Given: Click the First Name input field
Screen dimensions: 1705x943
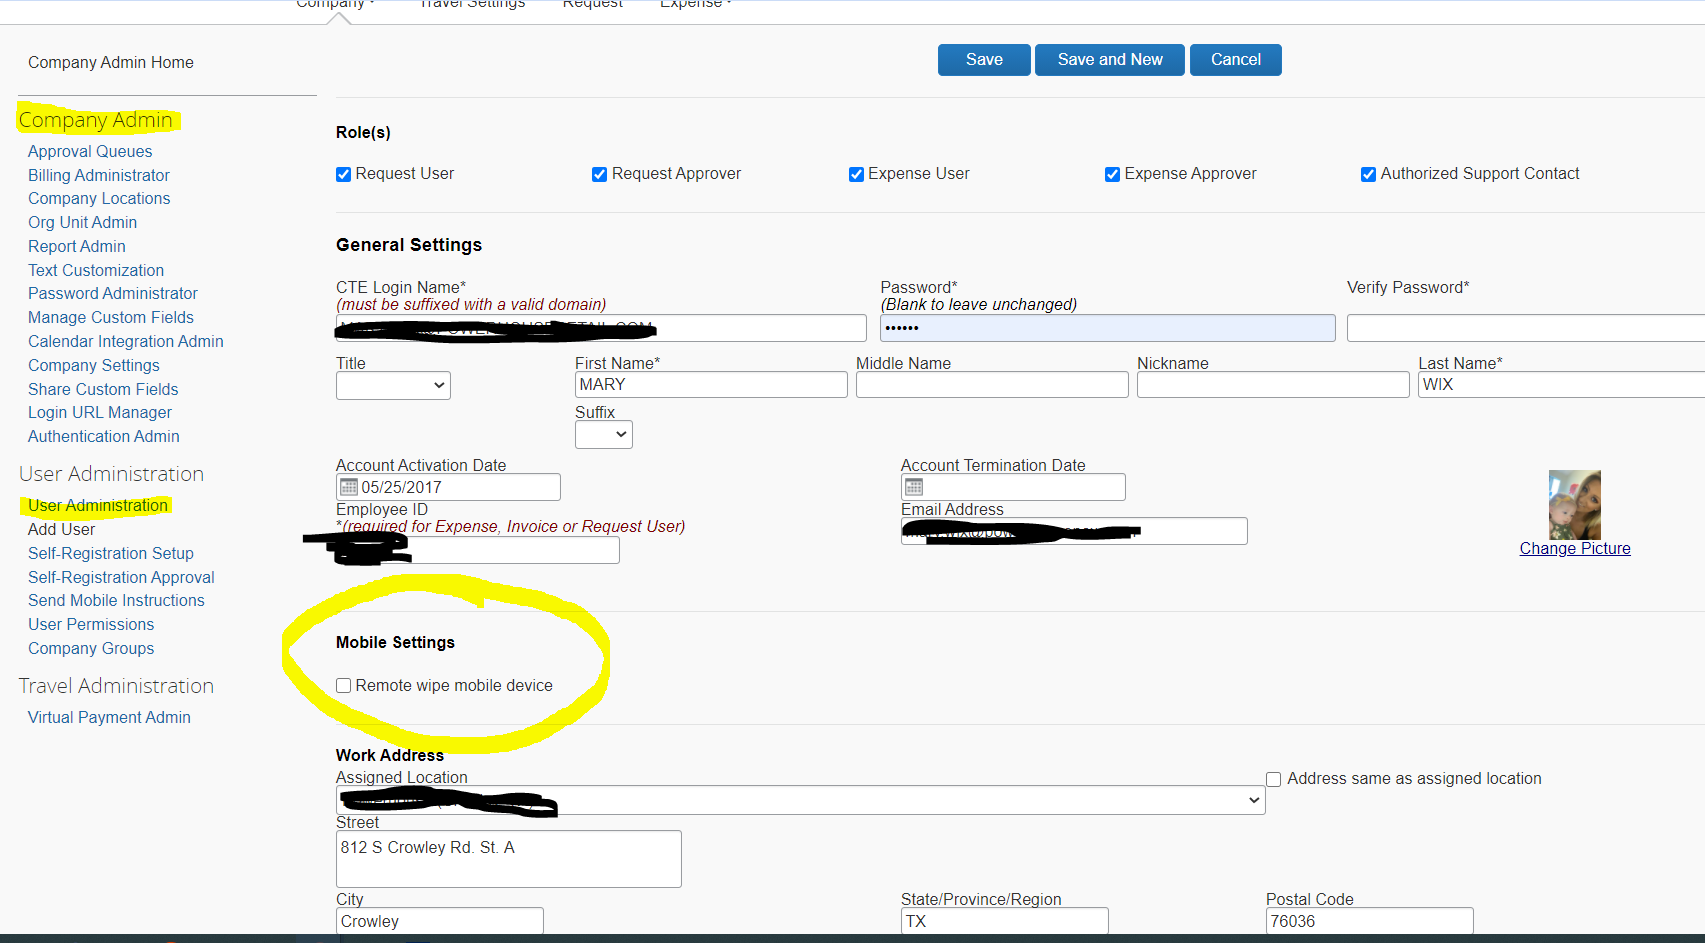Looking at the screenshot, I should click(711, 385).
